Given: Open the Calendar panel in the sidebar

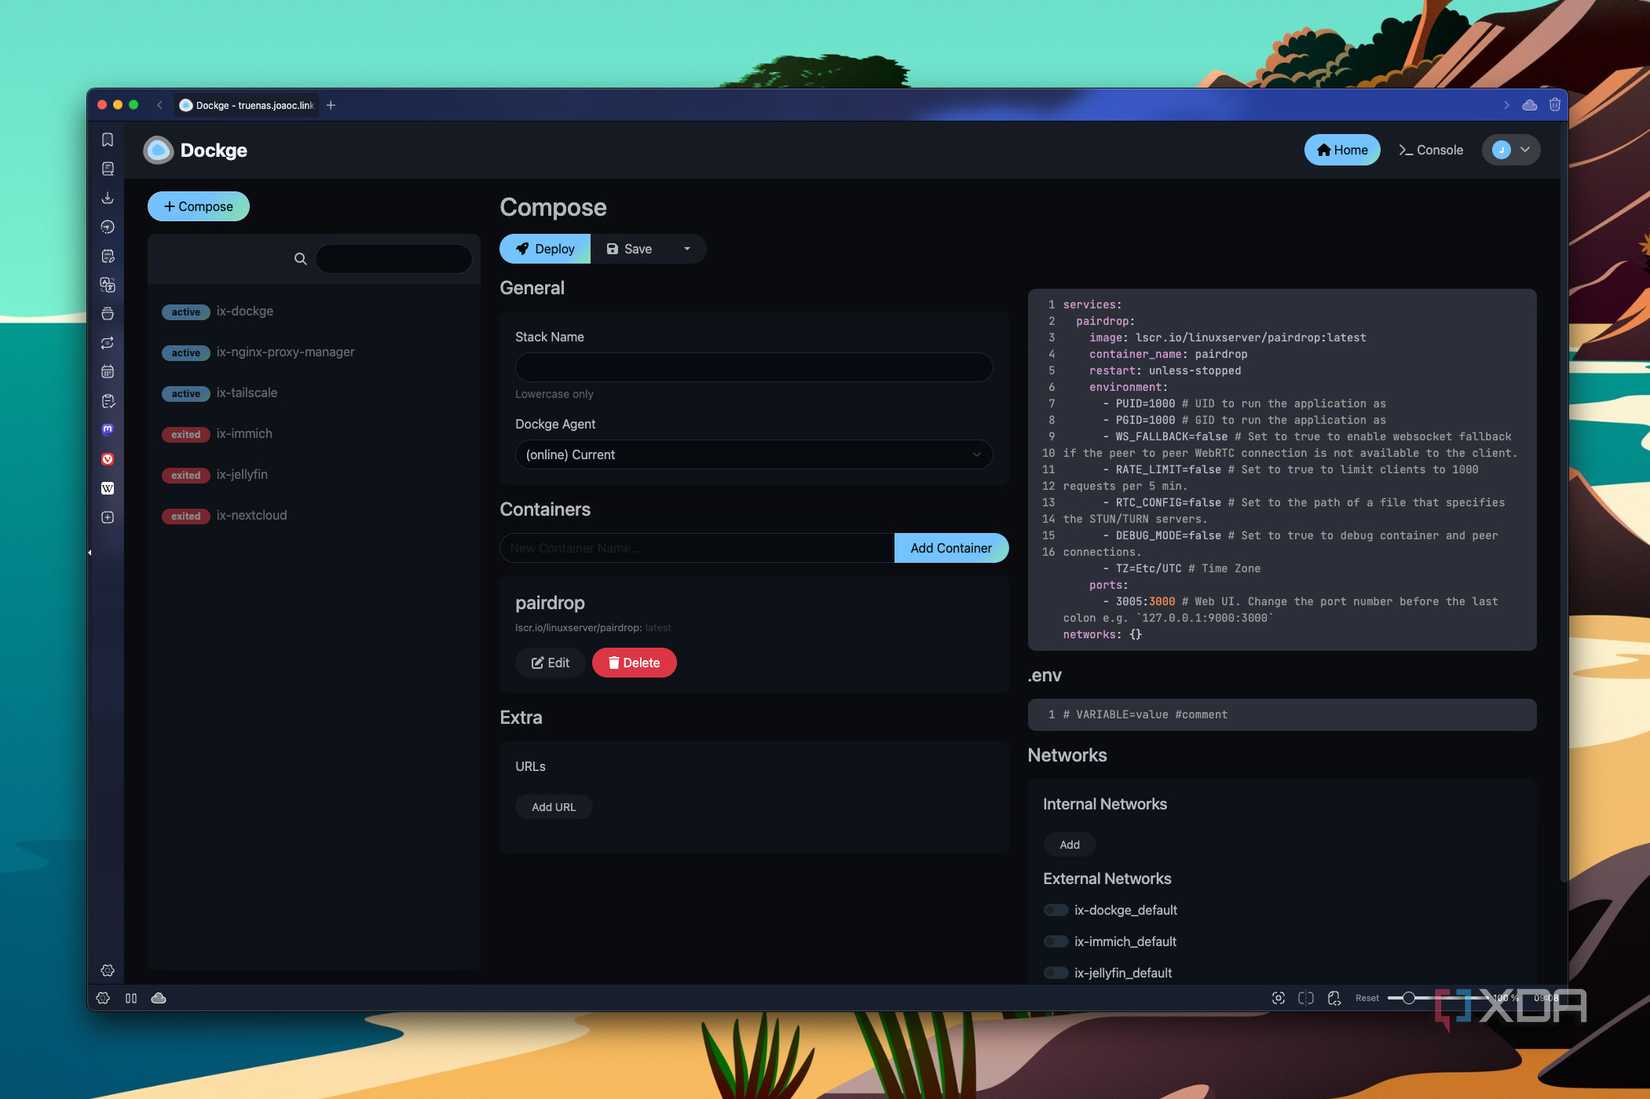Looking at the screenshot, I should click(x=107, y=371).
